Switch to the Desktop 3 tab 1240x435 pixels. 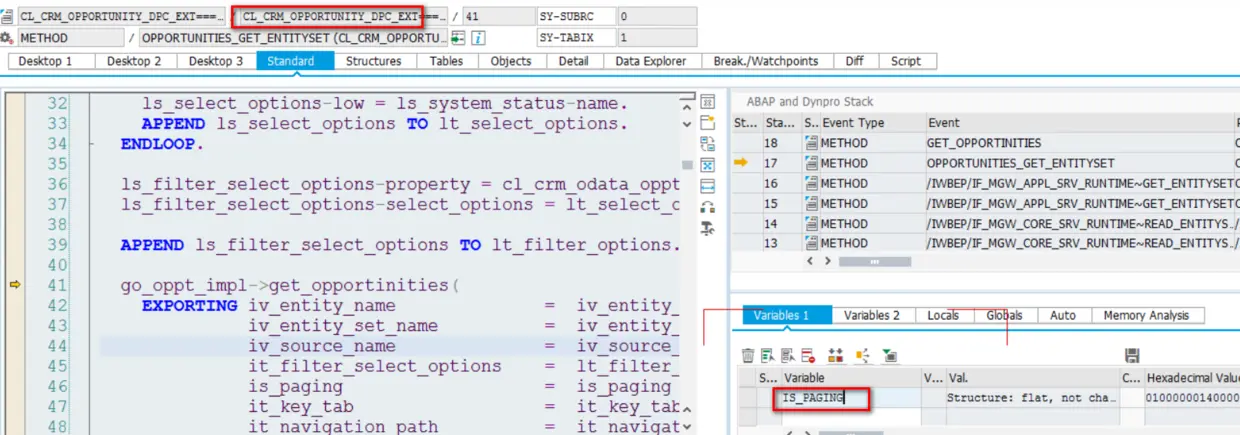(x=216, y=61)
